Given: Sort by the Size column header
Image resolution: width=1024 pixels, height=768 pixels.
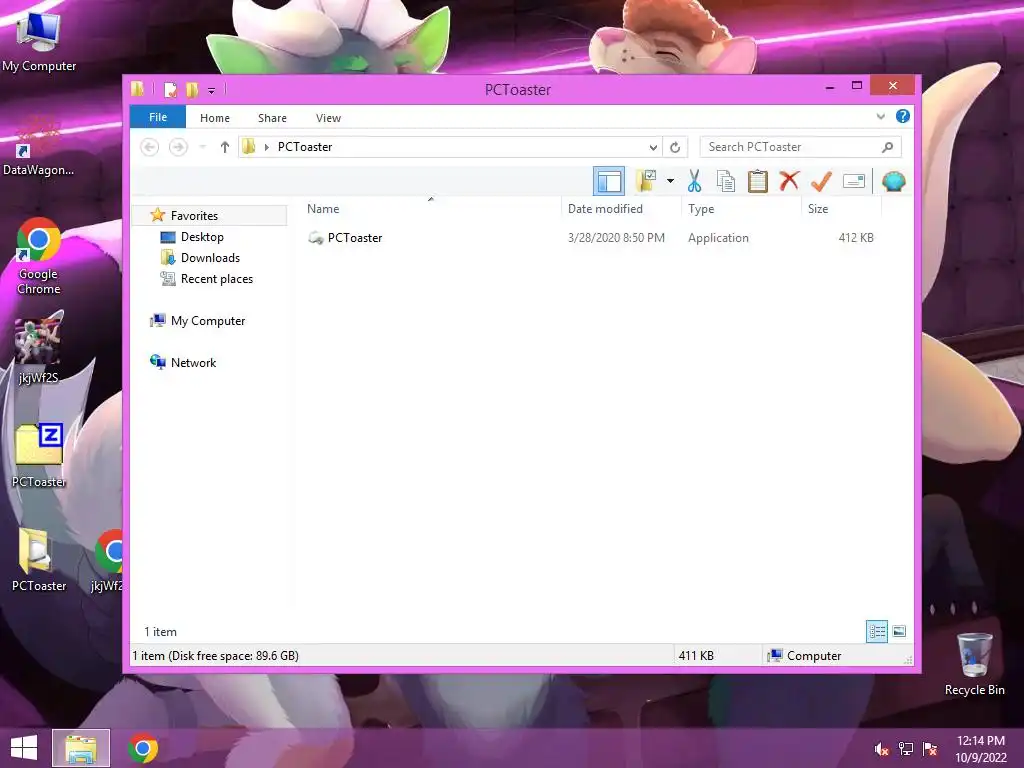Looking at the screenshot, I should click(x=841, y=209).
